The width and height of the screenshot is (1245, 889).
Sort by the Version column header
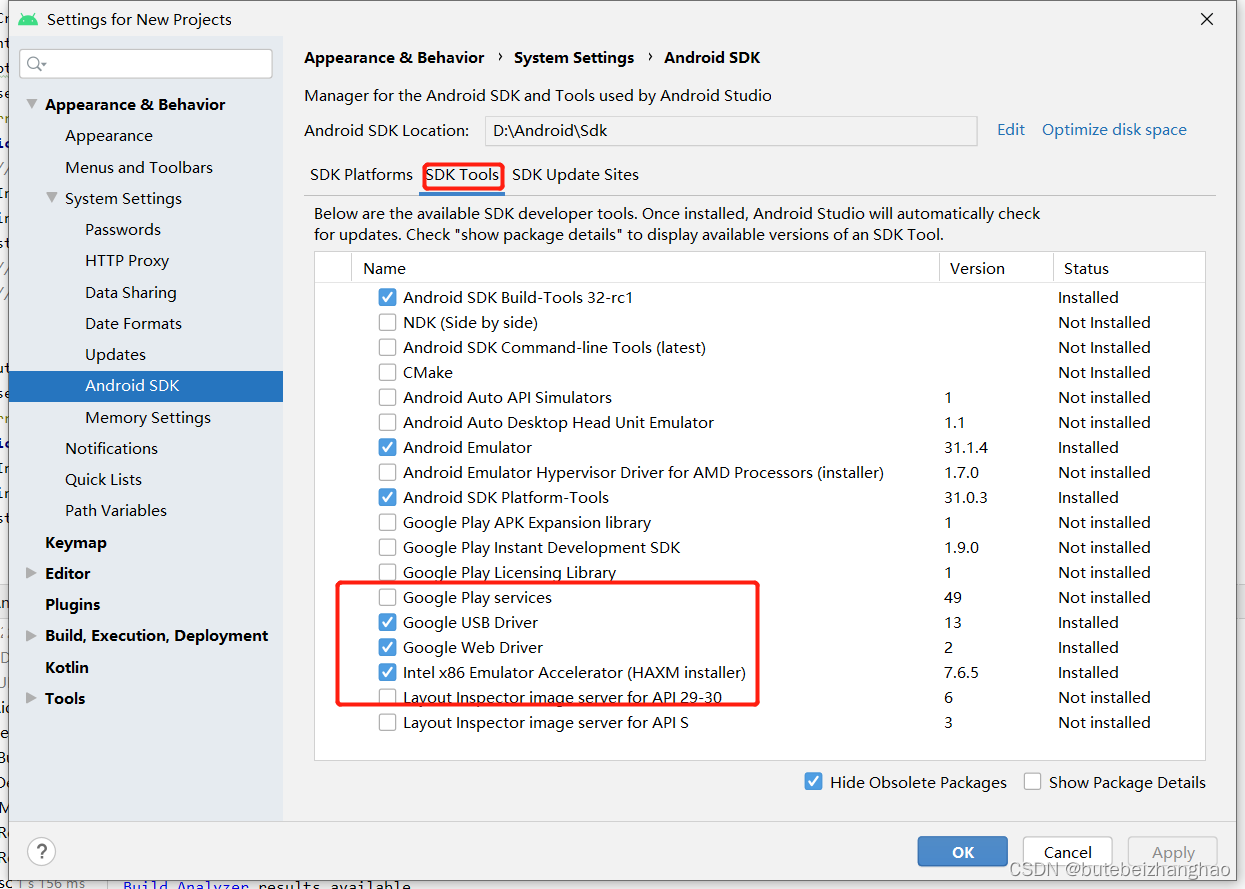996,268
